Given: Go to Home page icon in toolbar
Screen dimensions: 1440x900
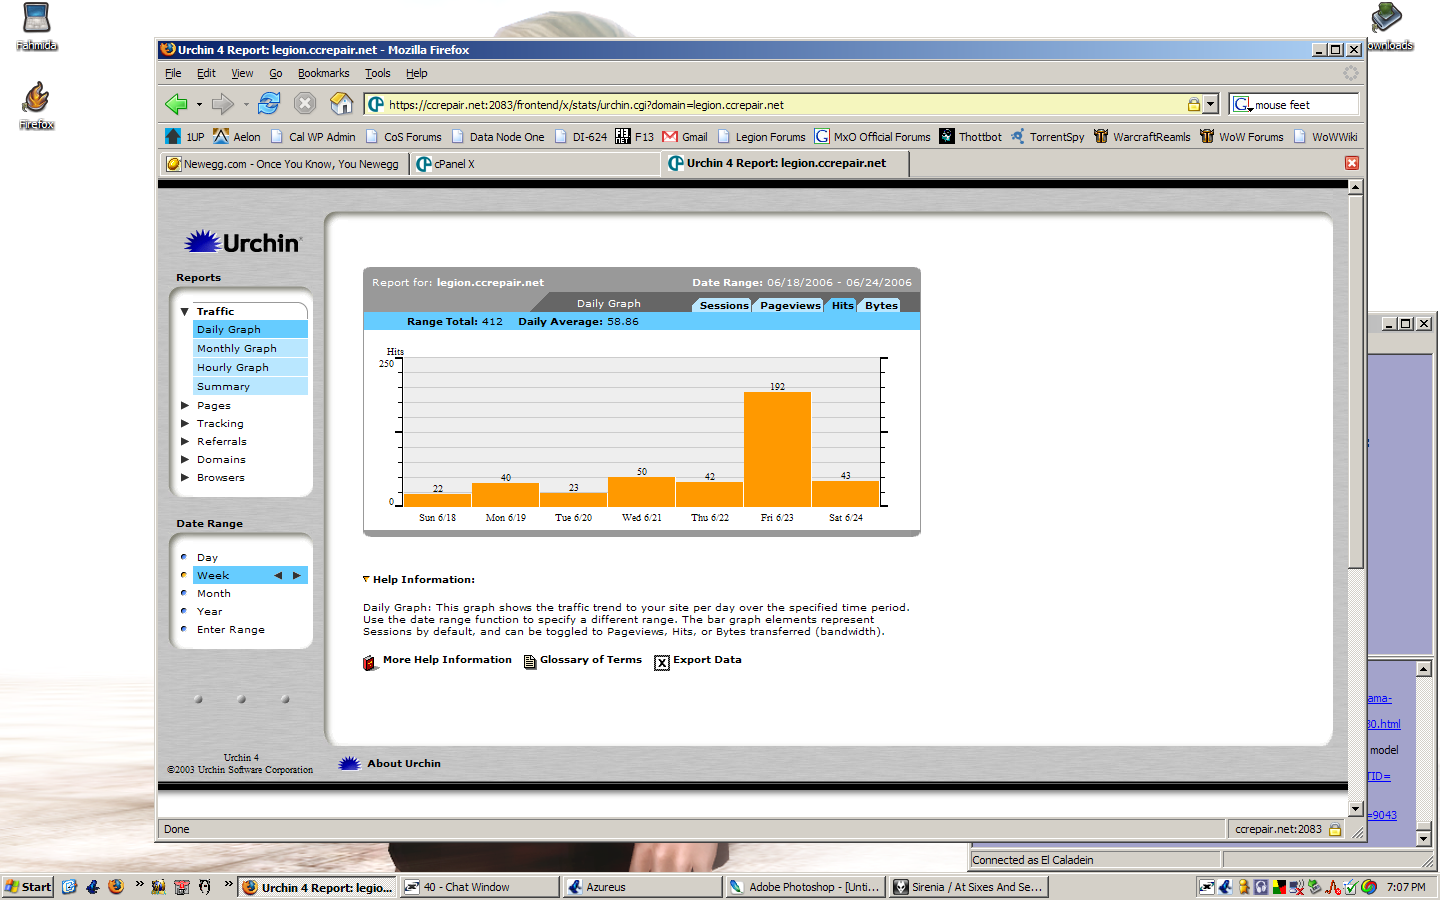Looking at the screenshot, I should click(342, 103).
